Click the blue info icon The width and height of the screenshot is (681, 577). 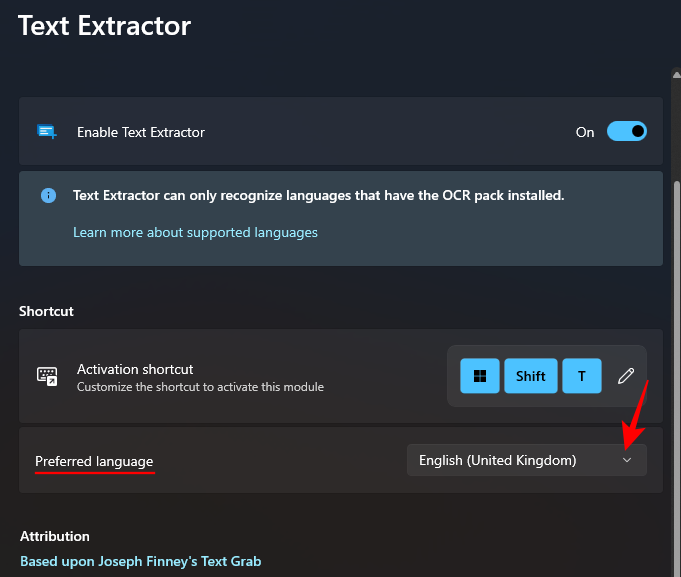pos(48,196)
